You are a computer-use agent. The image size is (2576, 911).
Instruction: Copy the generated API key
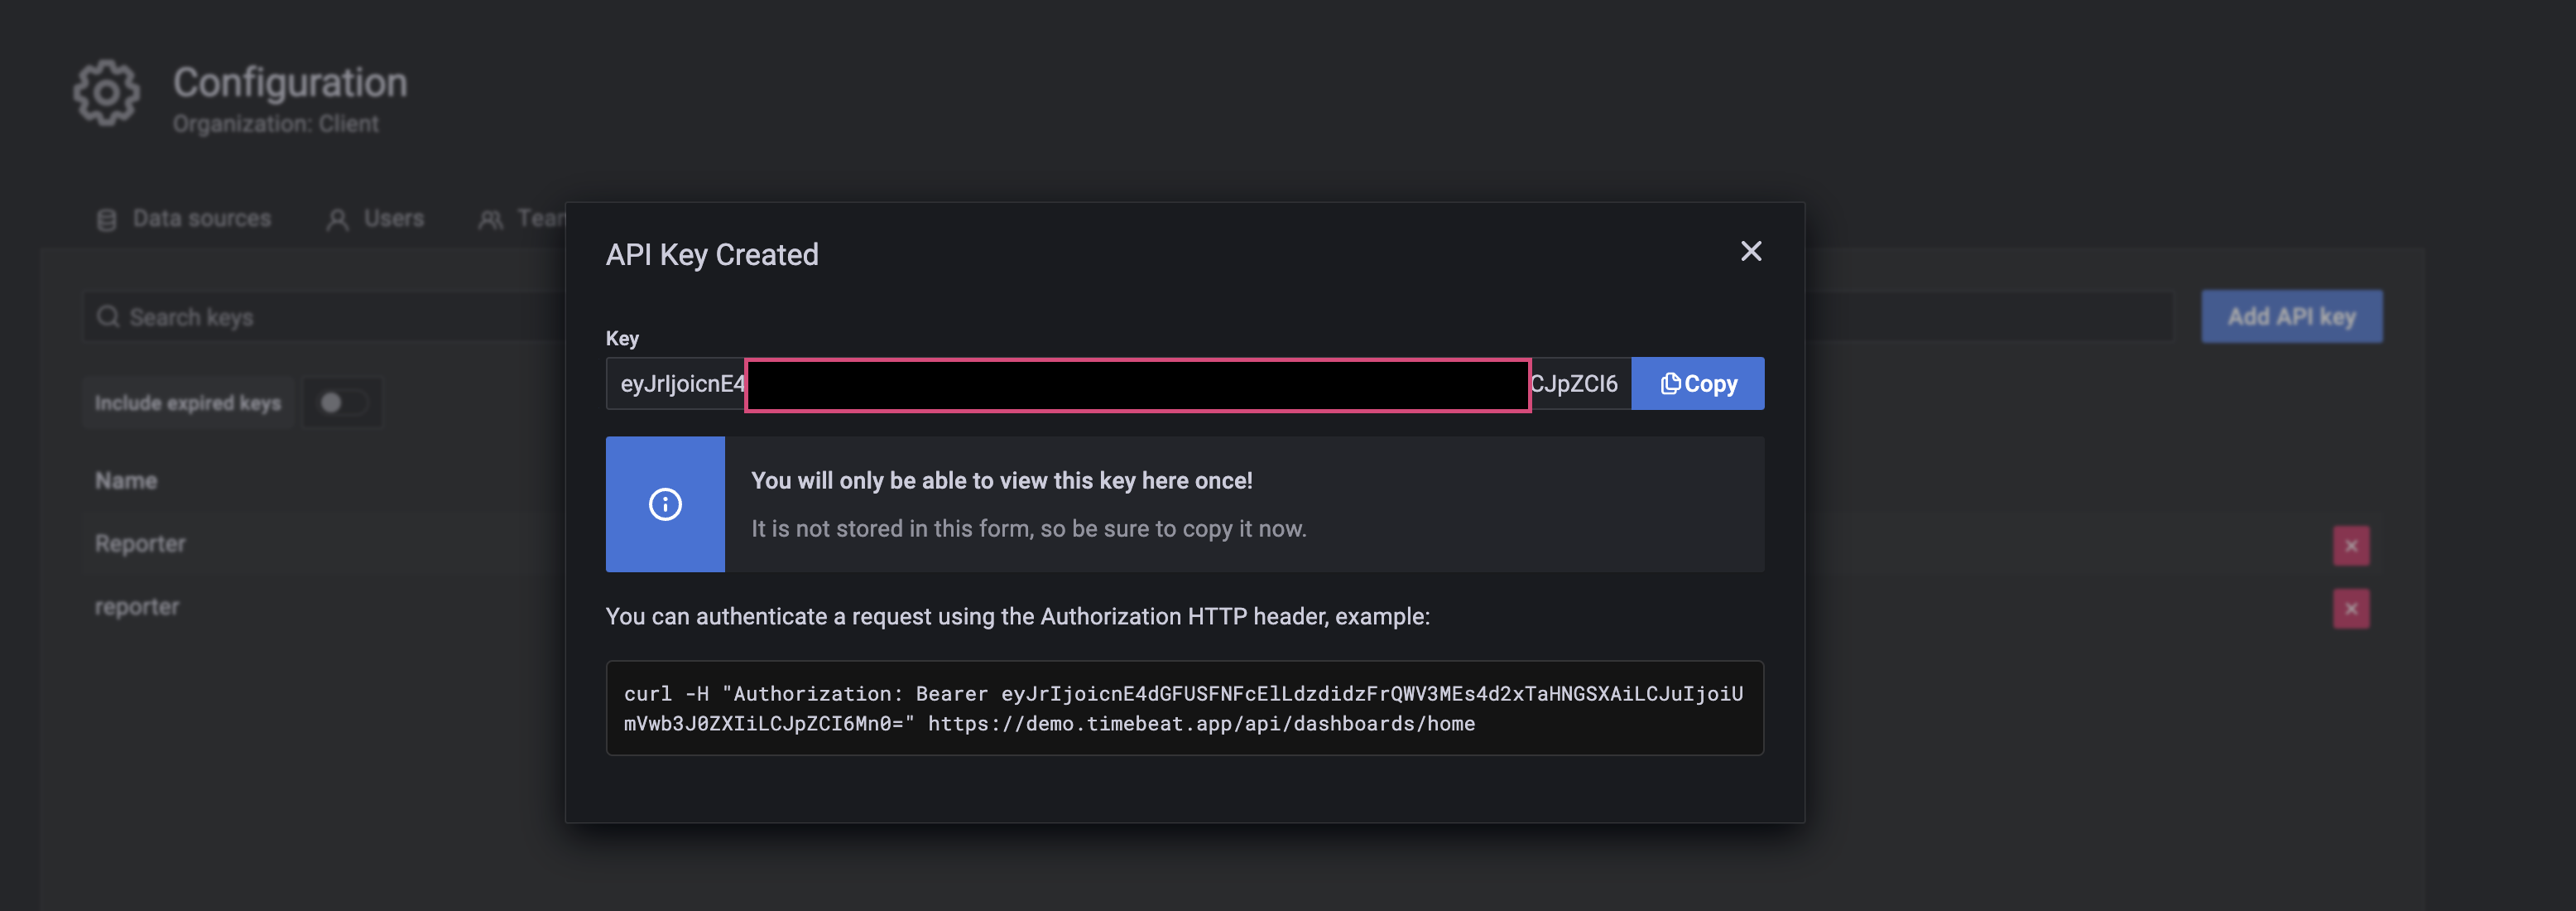[x=1697, y=383]
